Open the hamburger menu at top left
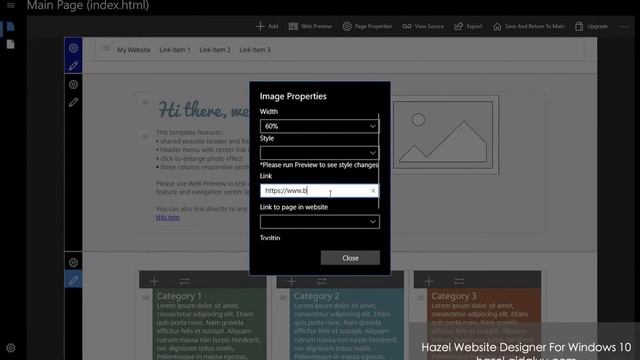This screenshot has width=640, height=360. 11,5
